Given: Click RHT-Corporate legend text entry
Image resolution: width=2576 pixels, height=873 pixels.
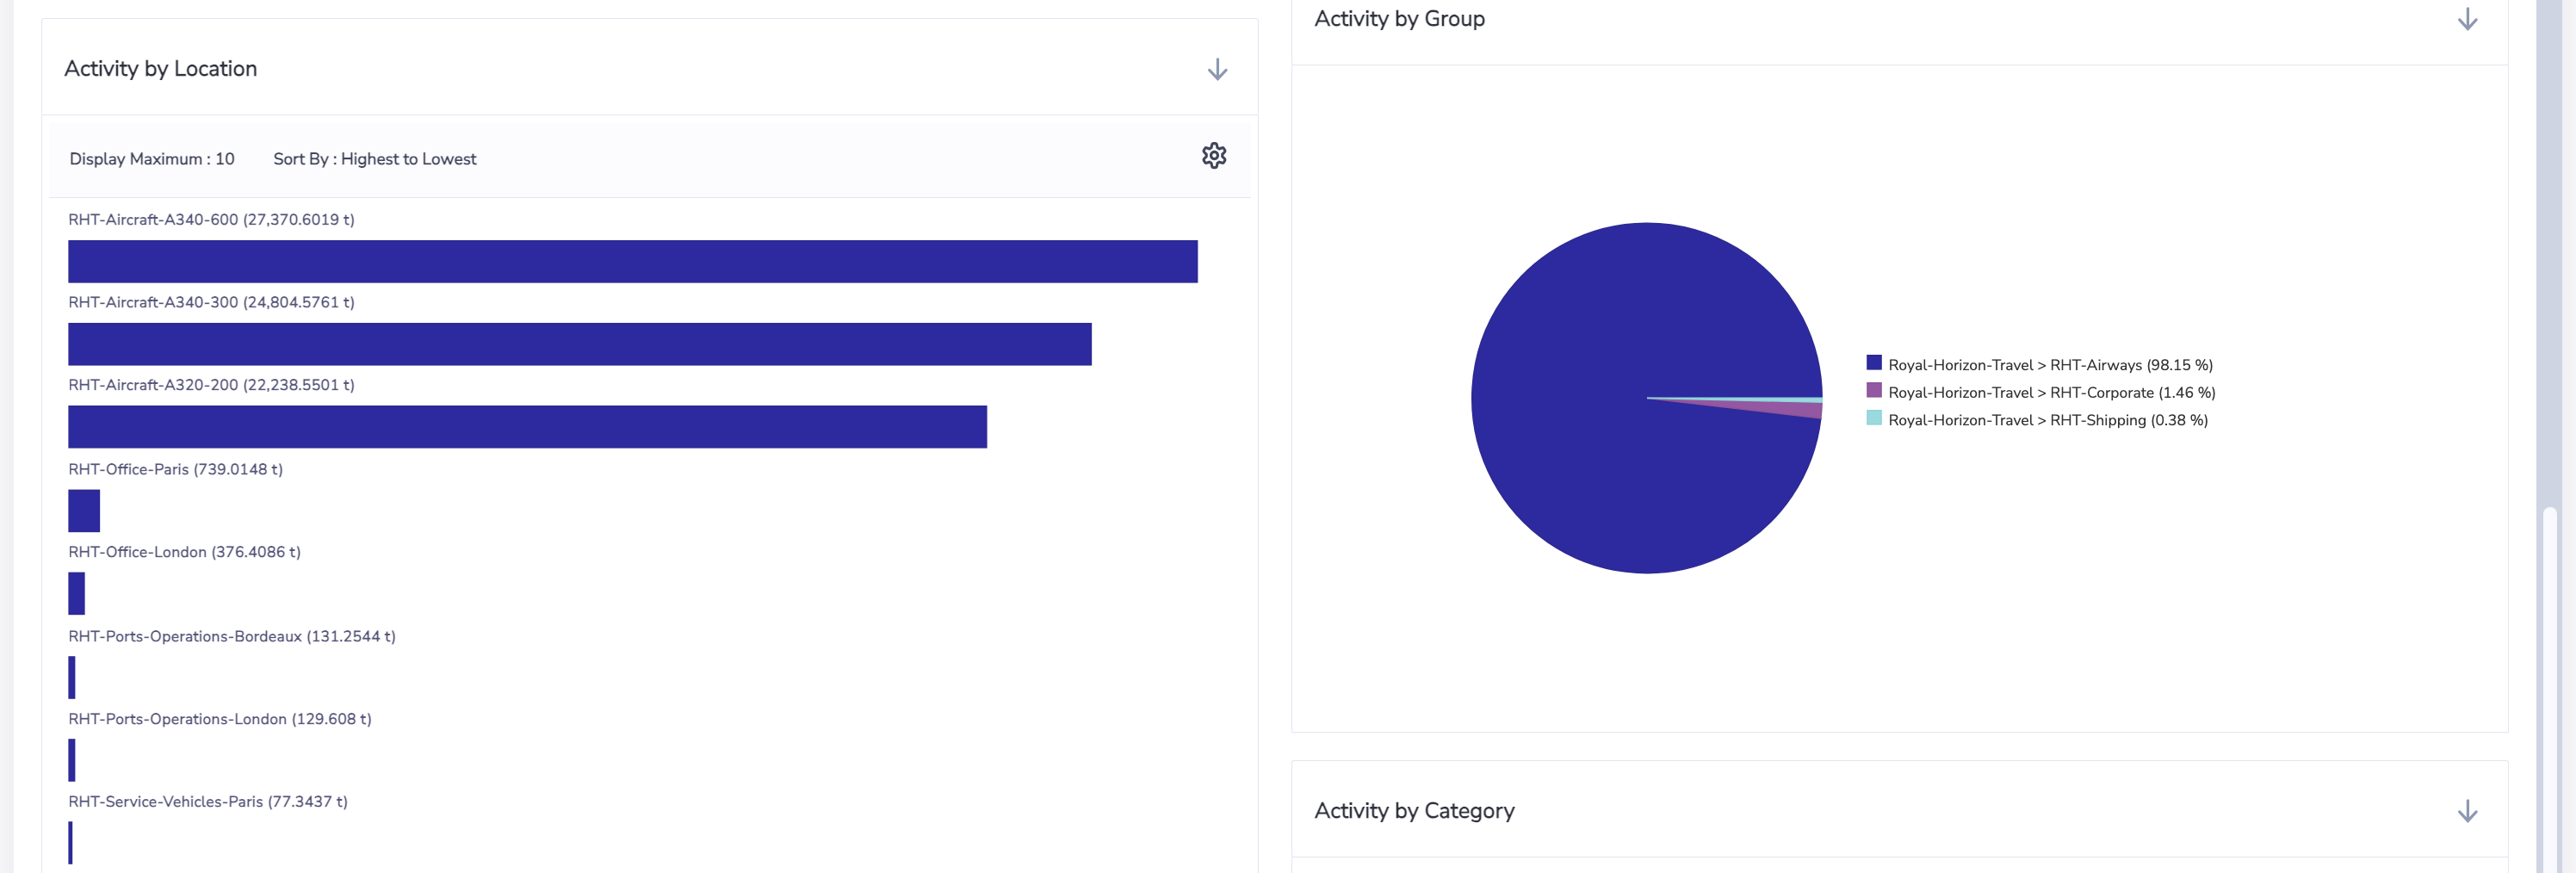Looking at the screenshot, I should click(x=2051, y=393).
